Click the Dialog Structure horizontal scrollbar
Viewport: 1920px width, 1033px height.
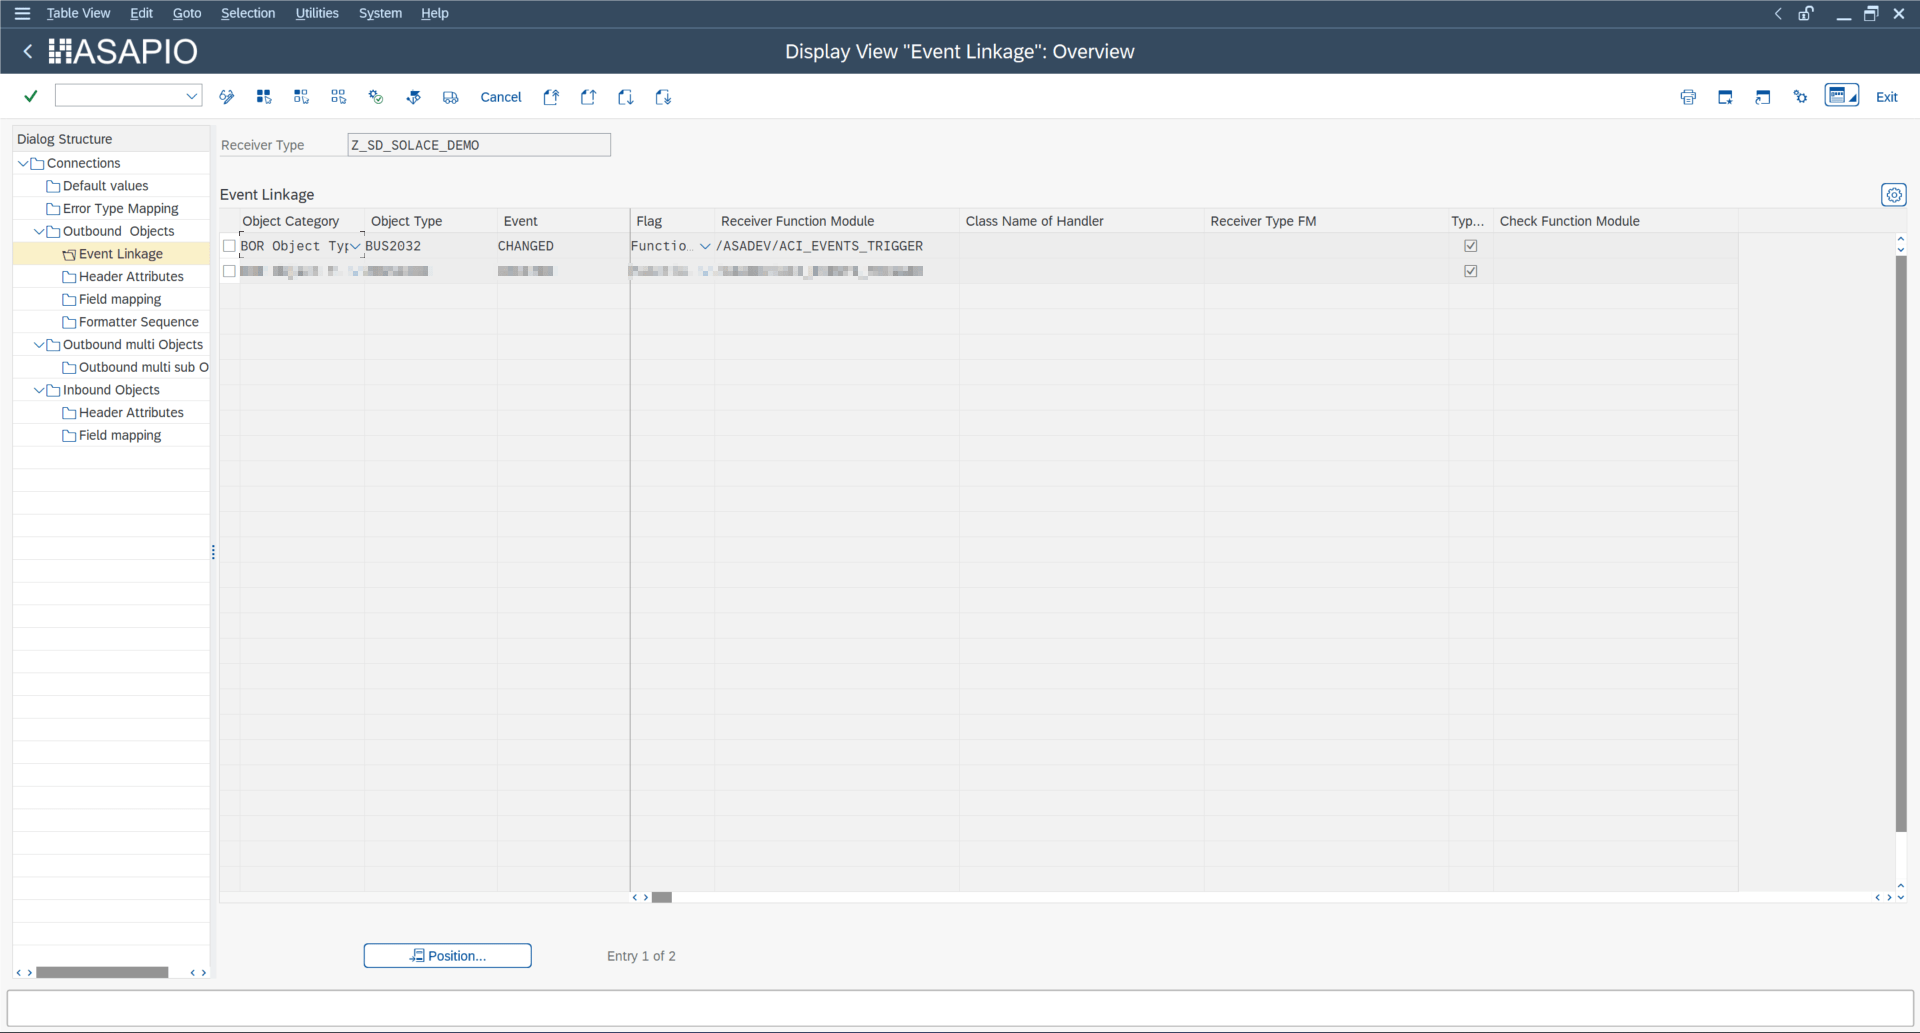coord(102,972)
